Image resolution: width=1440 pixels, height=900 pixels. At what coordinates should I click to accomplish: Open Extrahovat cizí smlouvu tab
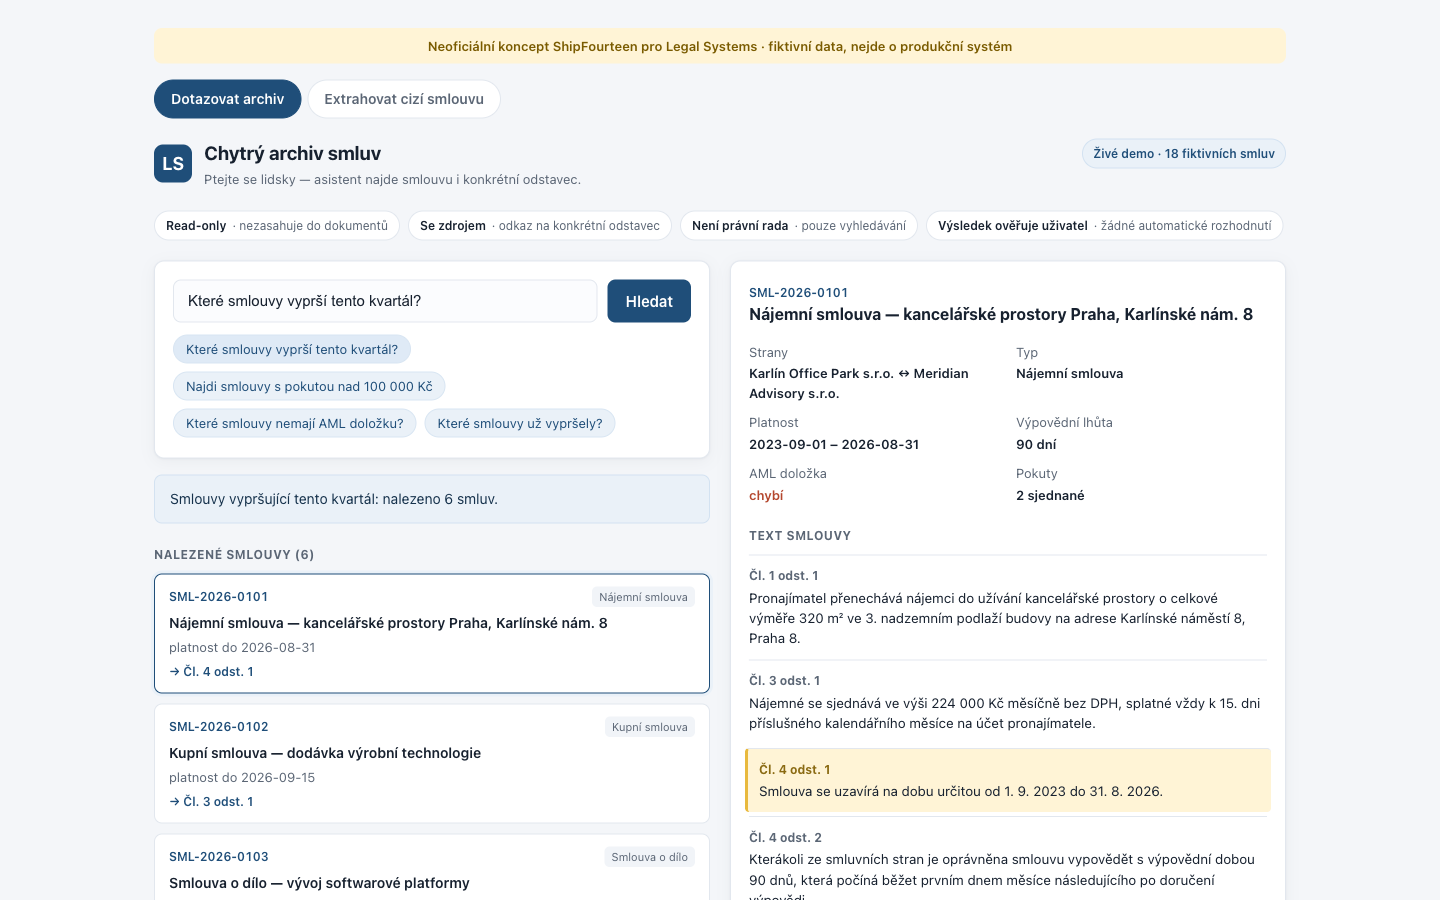pos(404,99)
